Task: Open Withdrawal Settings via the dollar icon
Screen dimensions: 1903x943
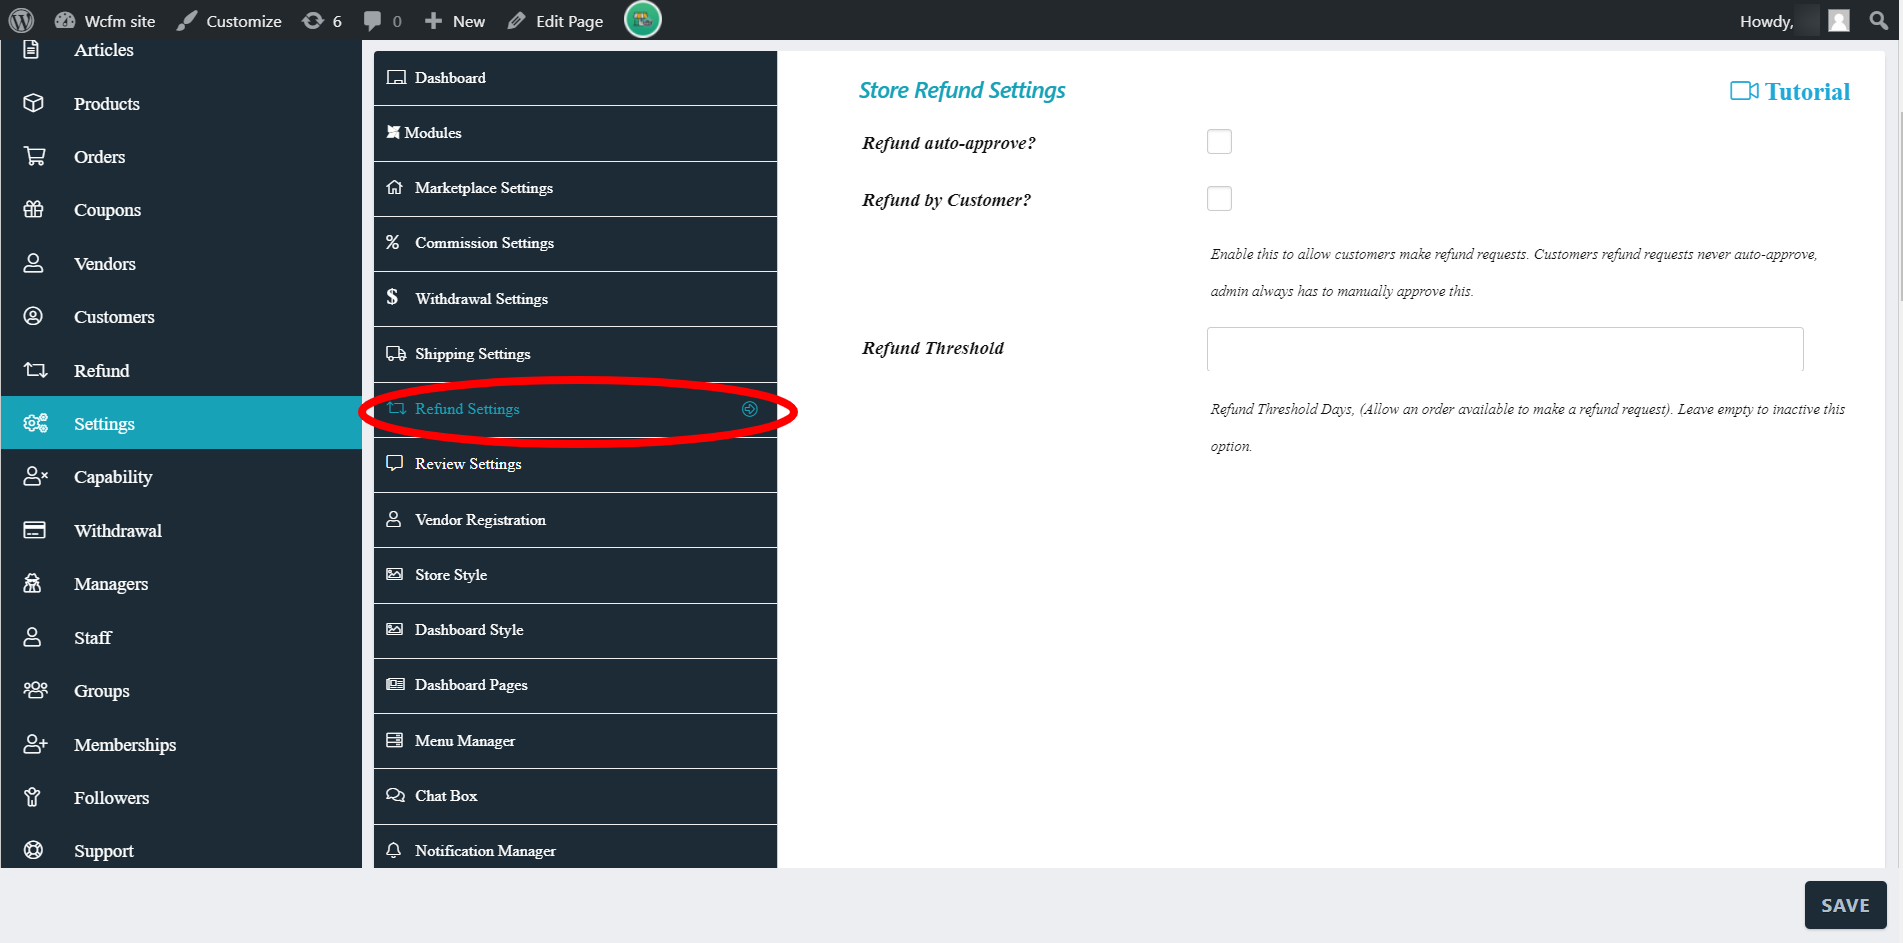Action: (392, 298)
